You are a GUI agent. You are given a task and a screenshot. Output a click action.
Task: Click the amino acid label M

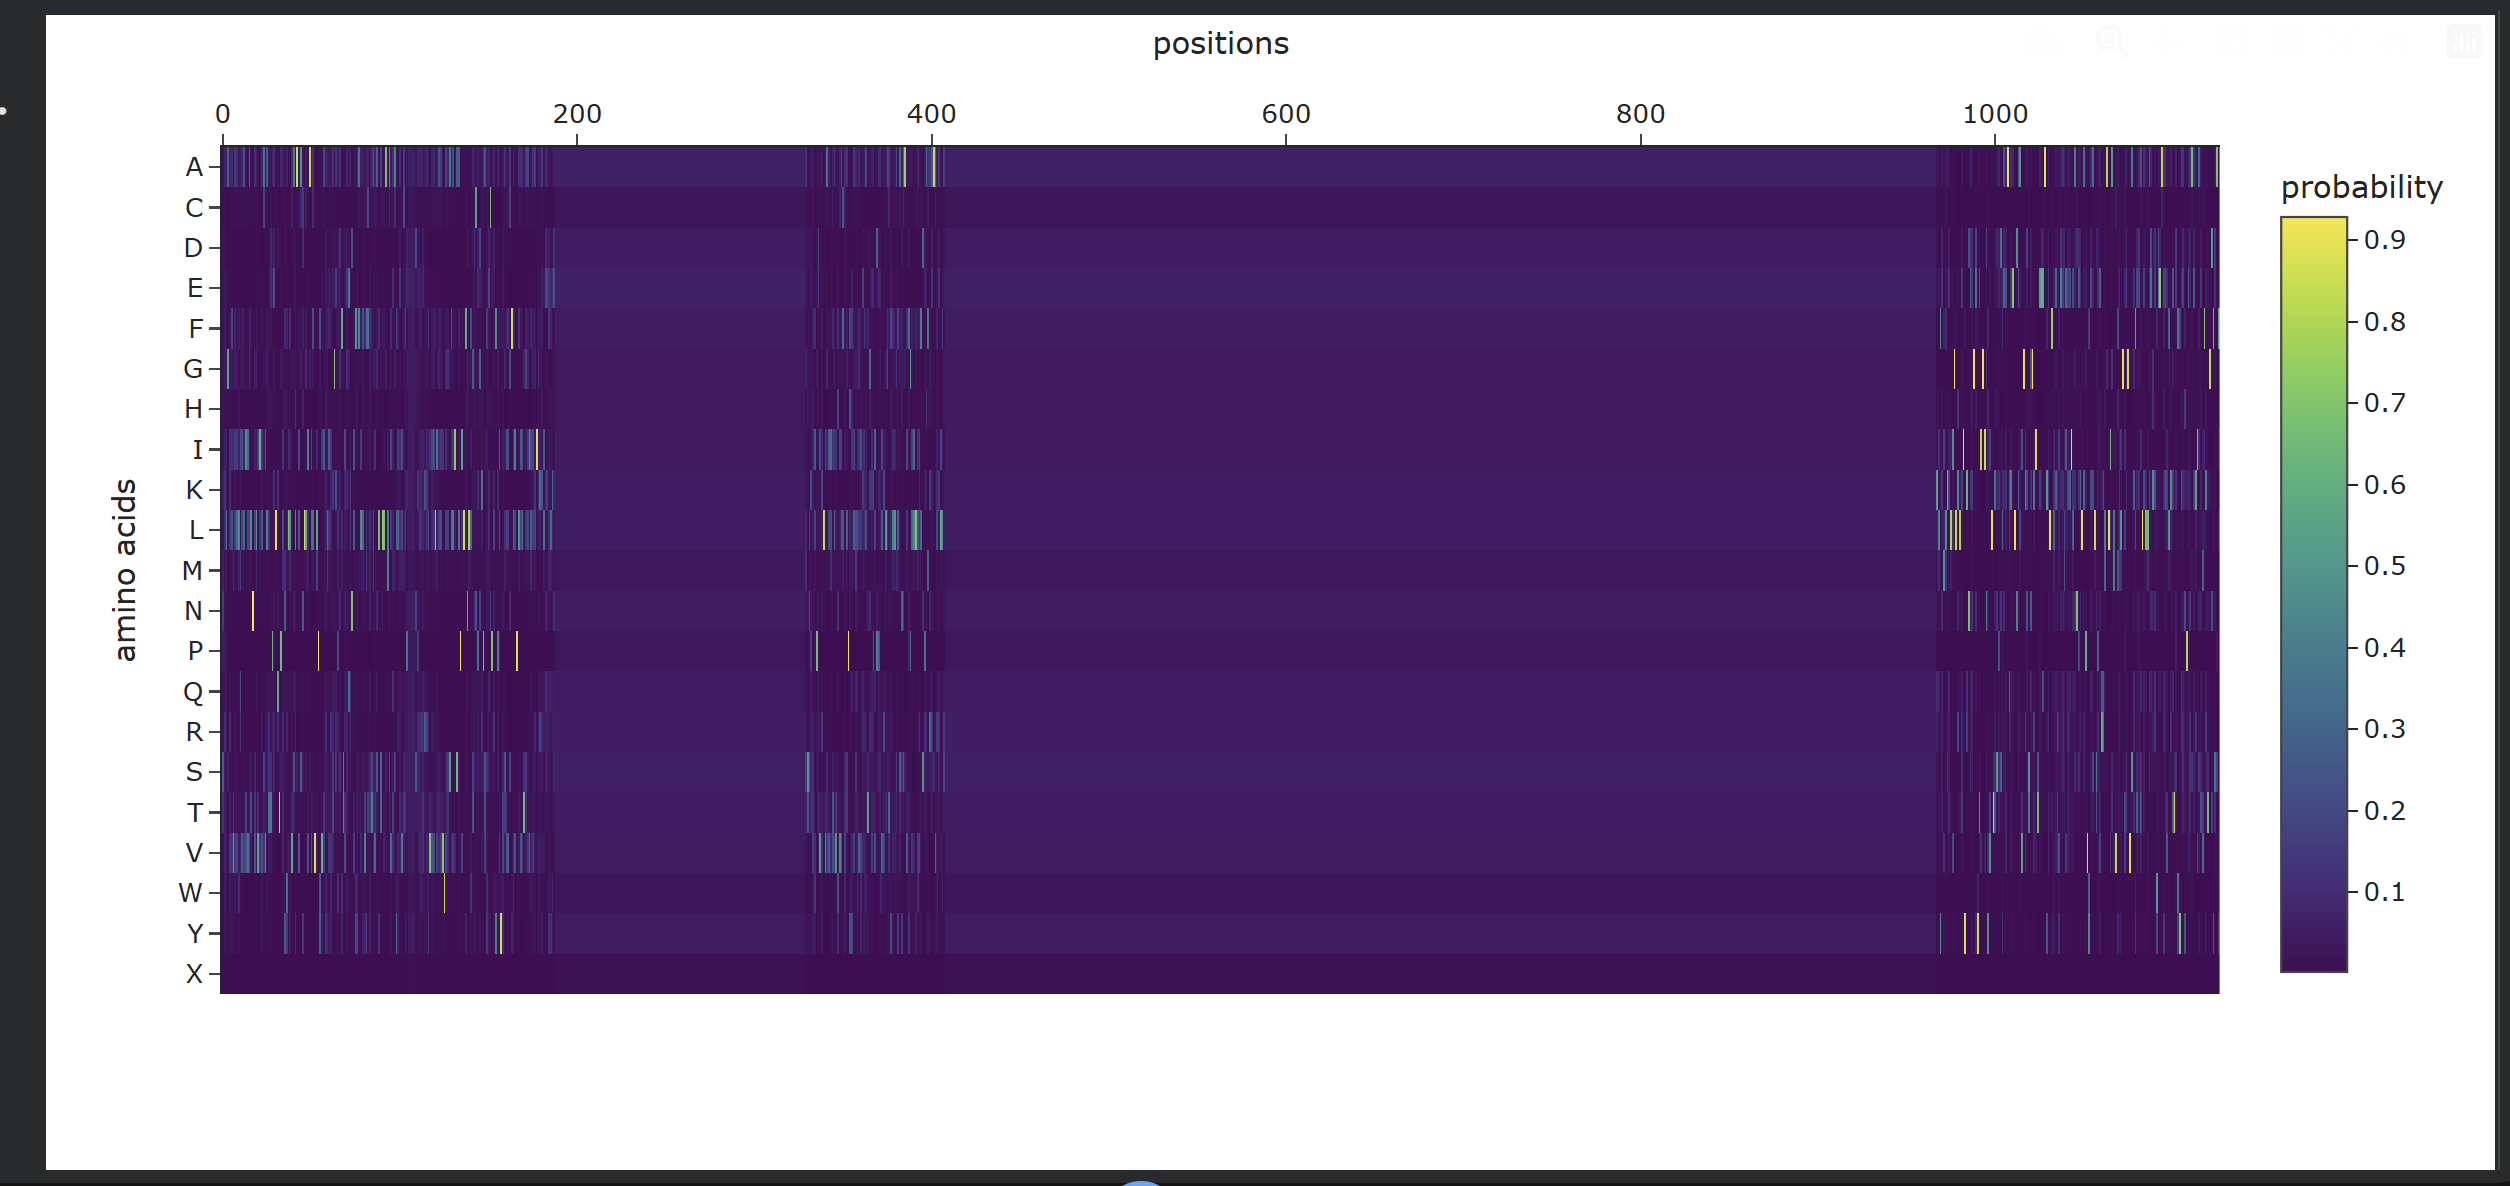point(192,571)
